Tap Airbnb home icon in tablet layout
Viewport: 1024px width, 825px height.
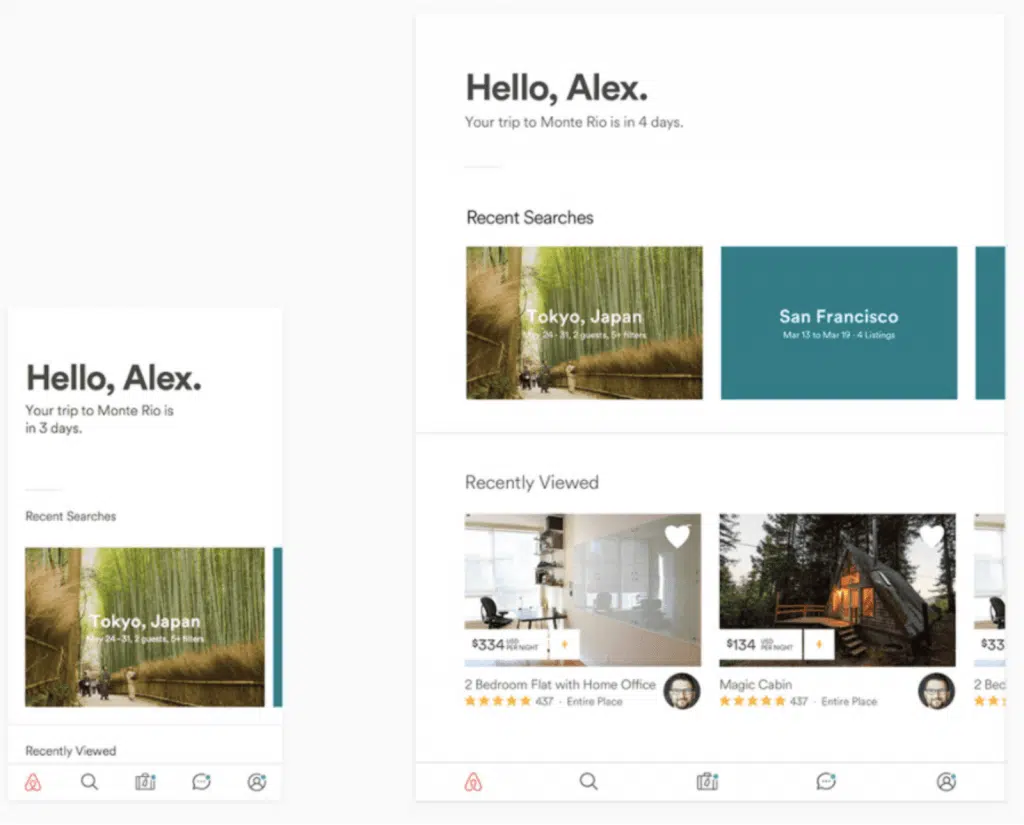[473, 781]
